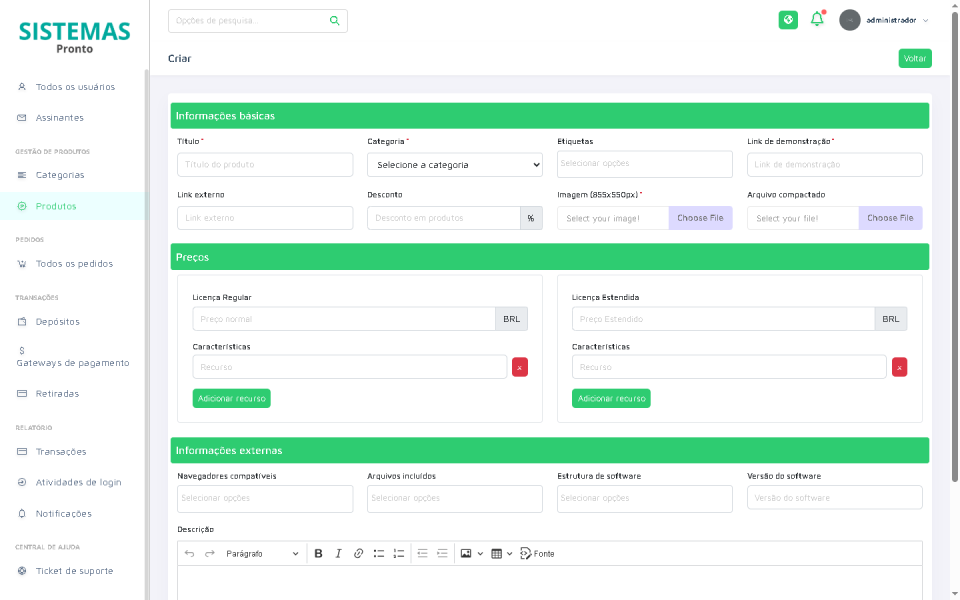Screen dimensions: 960x600
Task: Click the undo arrow in the editor toolbar
Action: tap(189, 553)
